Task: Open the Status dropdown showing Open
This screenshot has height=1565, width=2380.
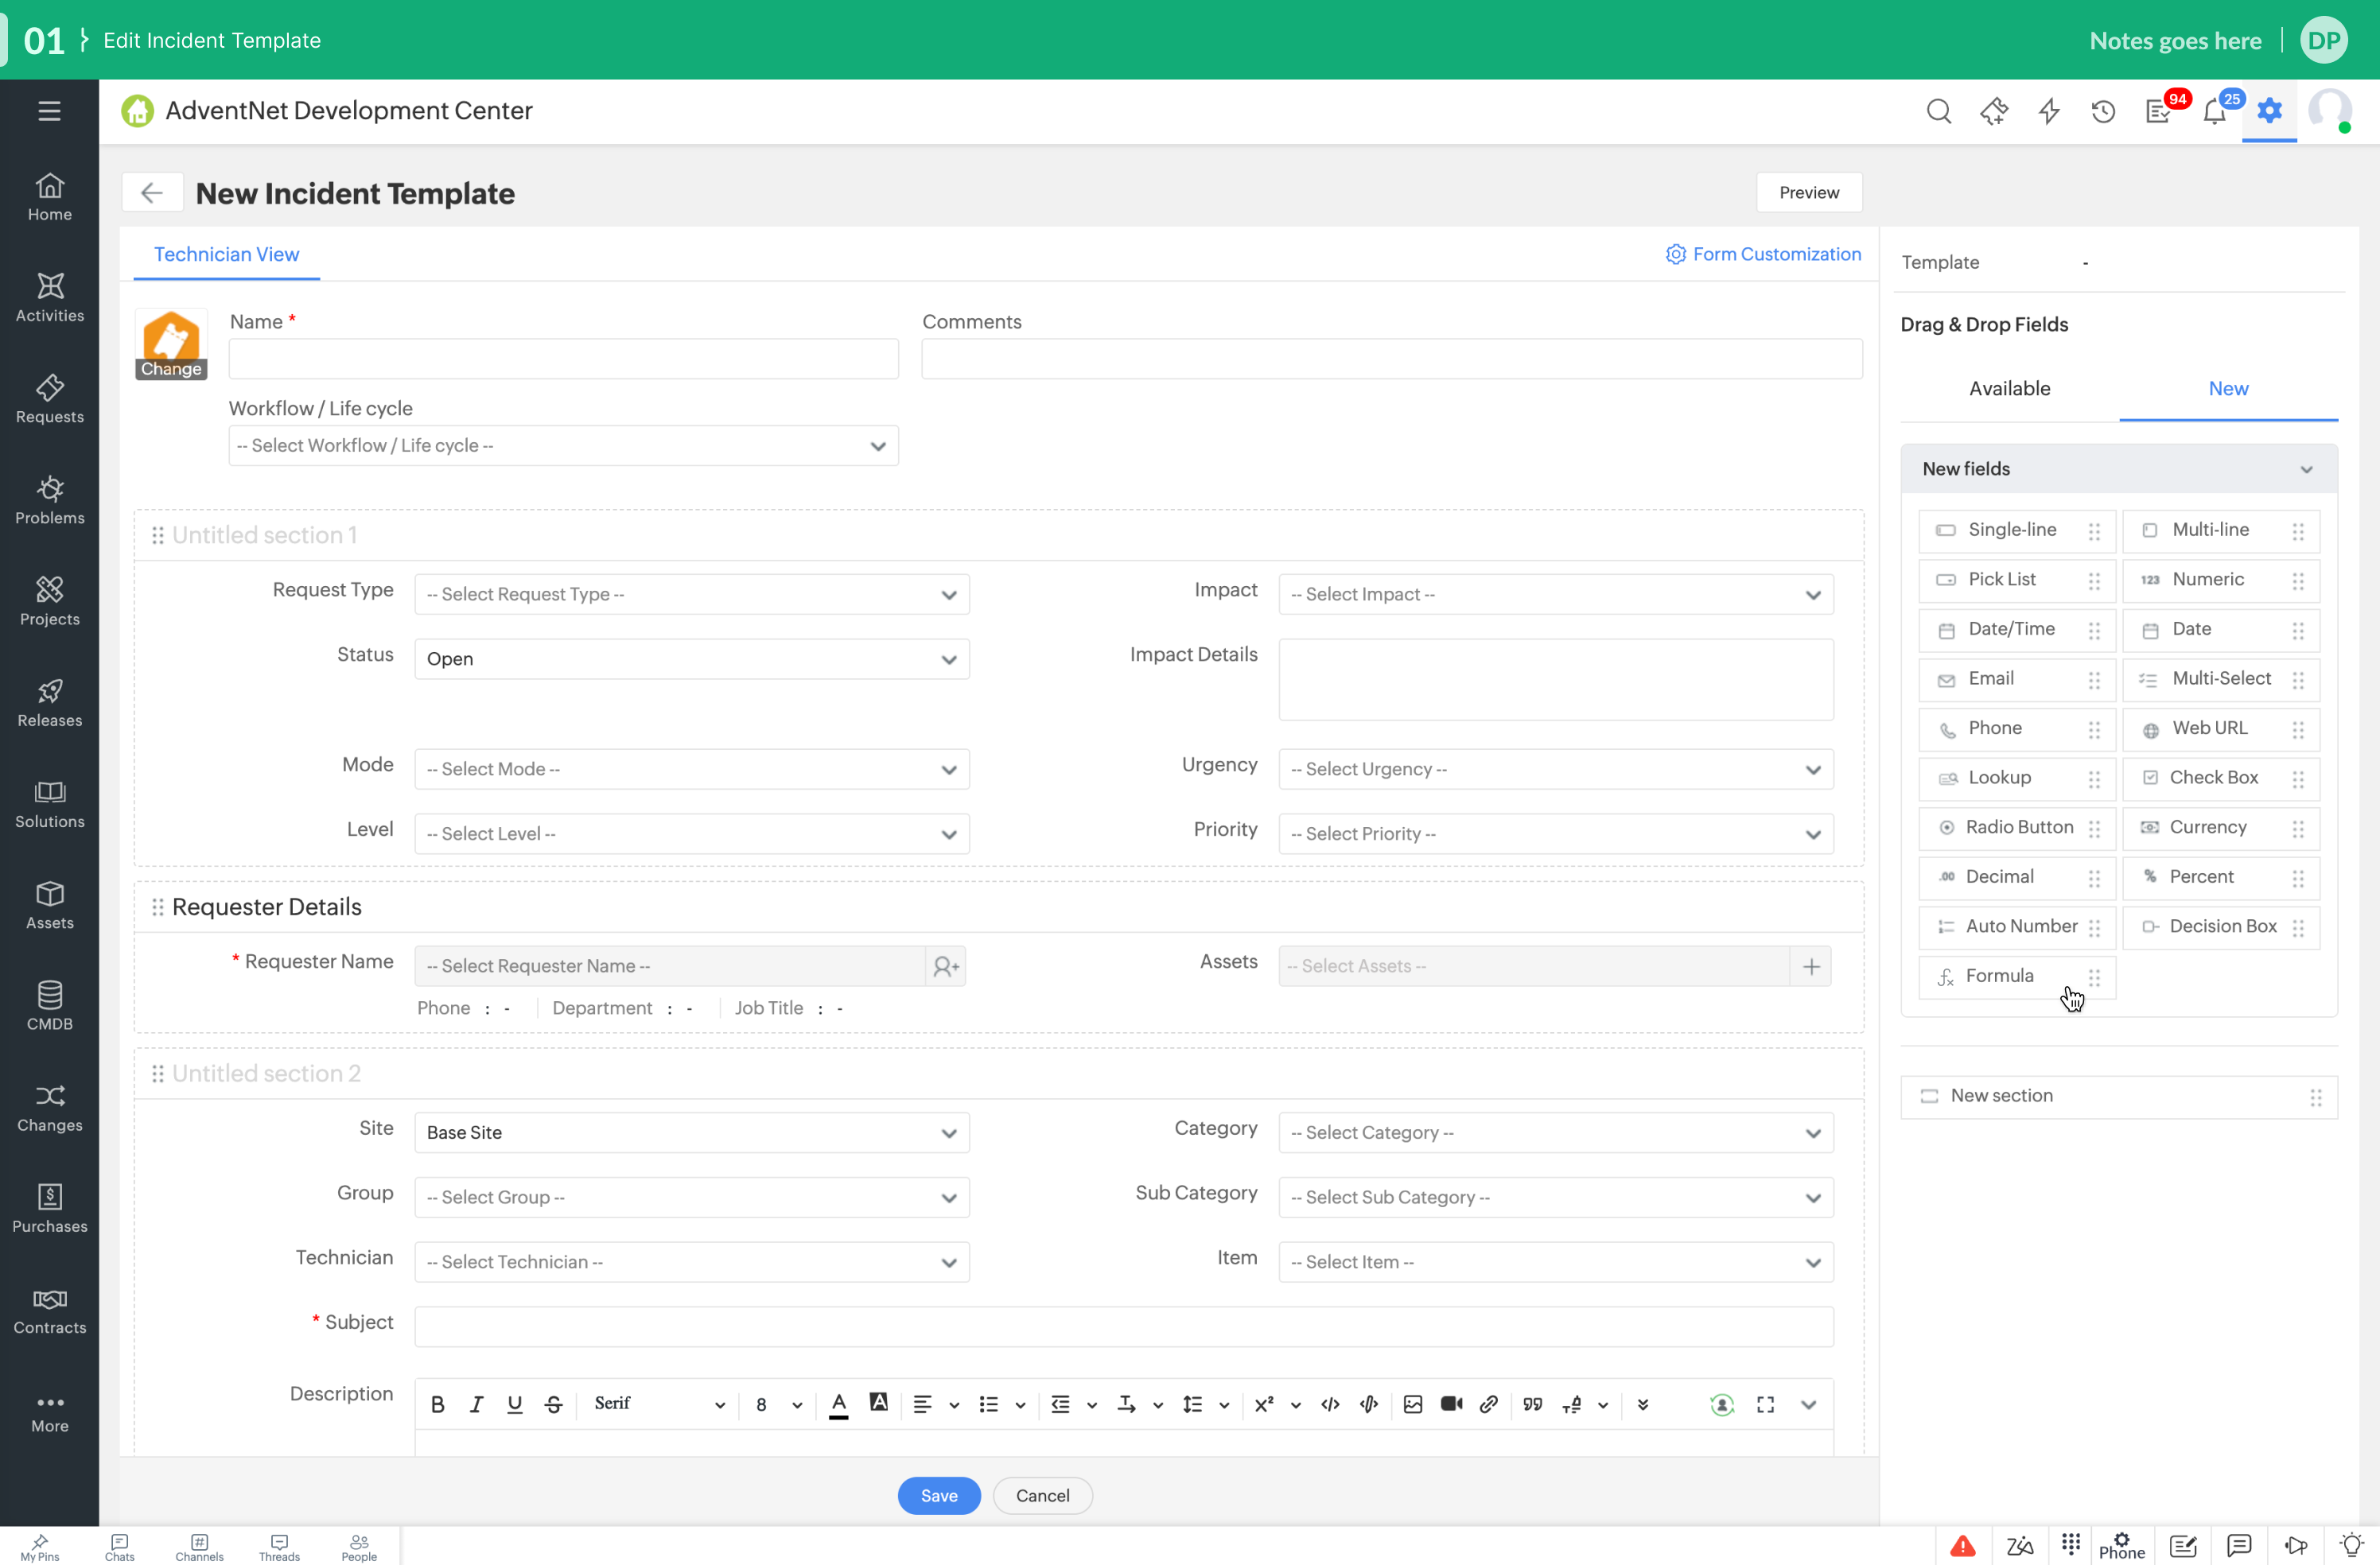Action: pyautogui.click(x=692, y=659)
